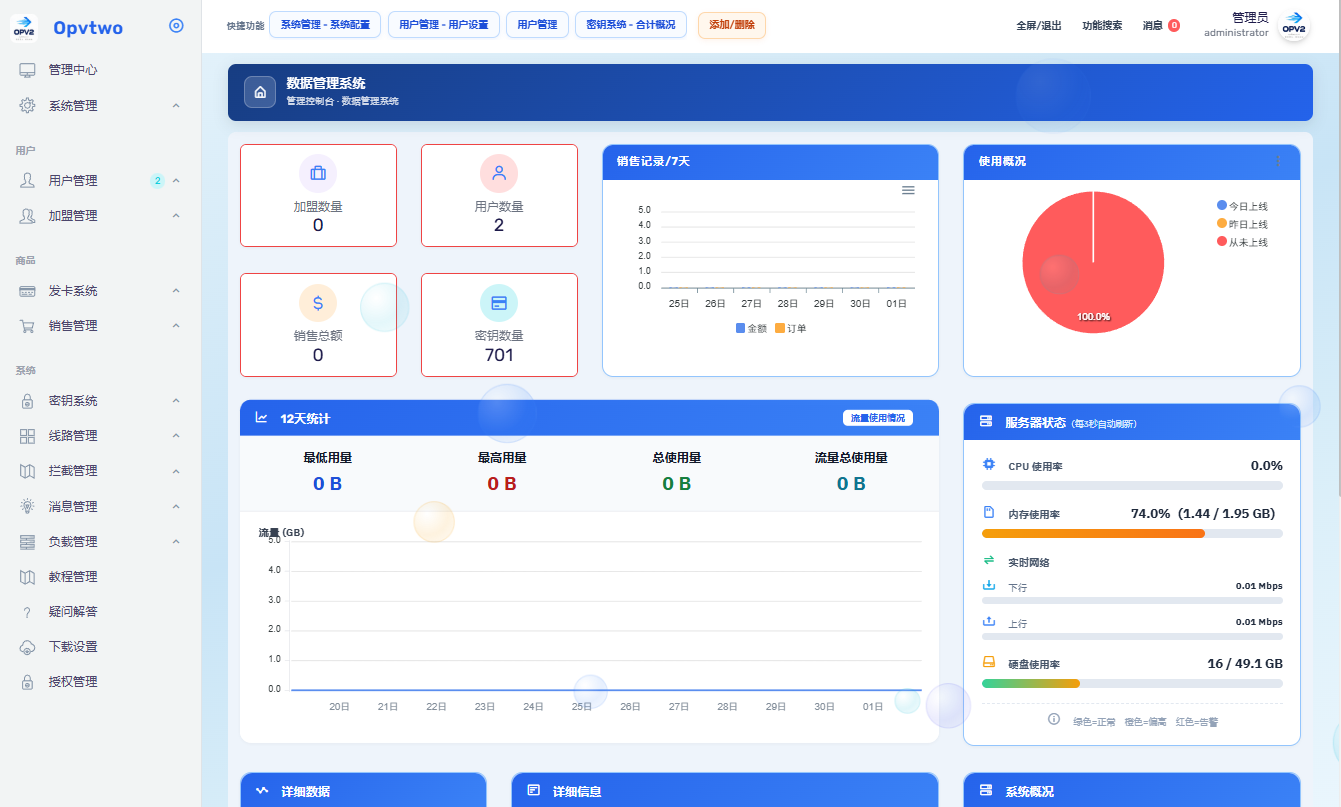Expand the 密钥系统 chevron in sidebar
This screenshot has height=807, width=1341.
pyautogui.click(x=176, y=401)
